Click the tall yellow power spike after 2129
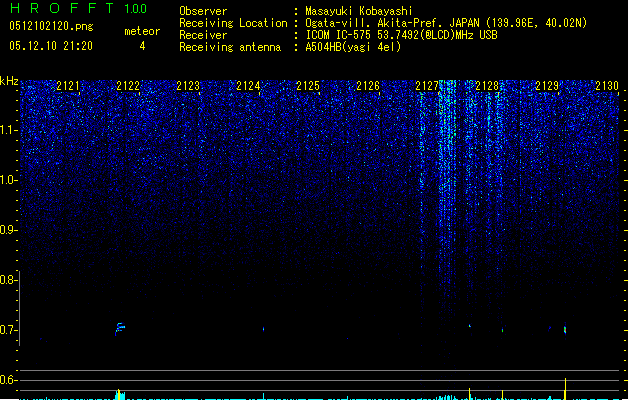 565,389
